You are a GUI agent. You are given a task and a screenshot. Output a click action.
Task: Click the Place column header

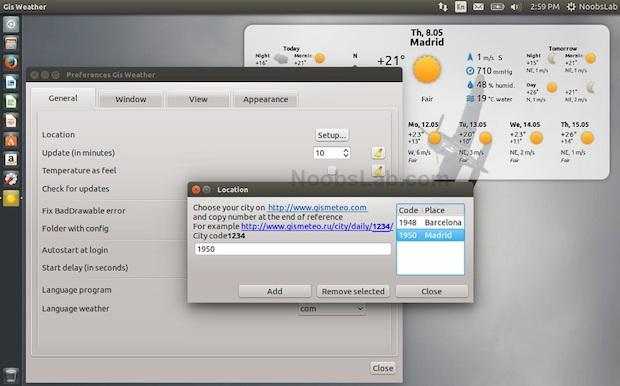(x=443, y=210)
